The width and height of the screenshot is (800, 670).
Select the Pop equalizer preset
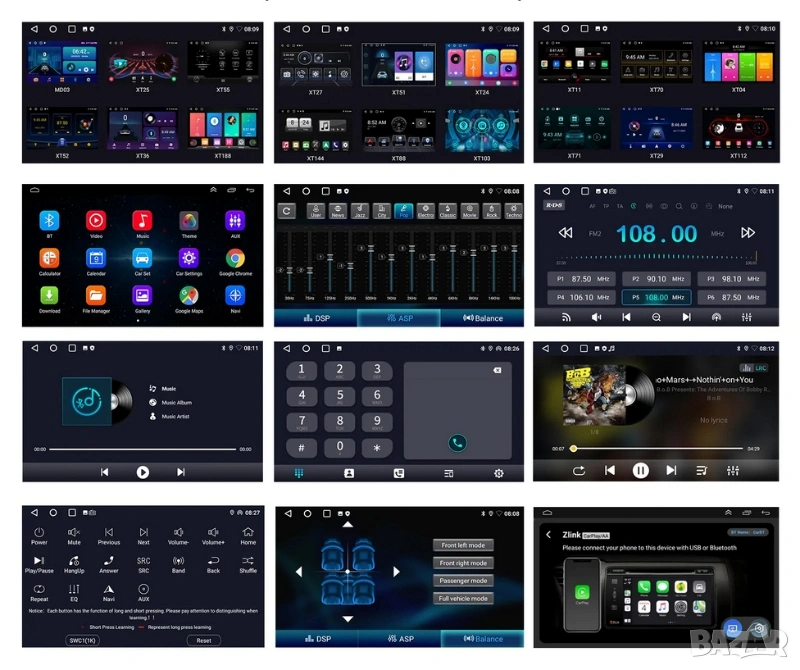point(404,211)
